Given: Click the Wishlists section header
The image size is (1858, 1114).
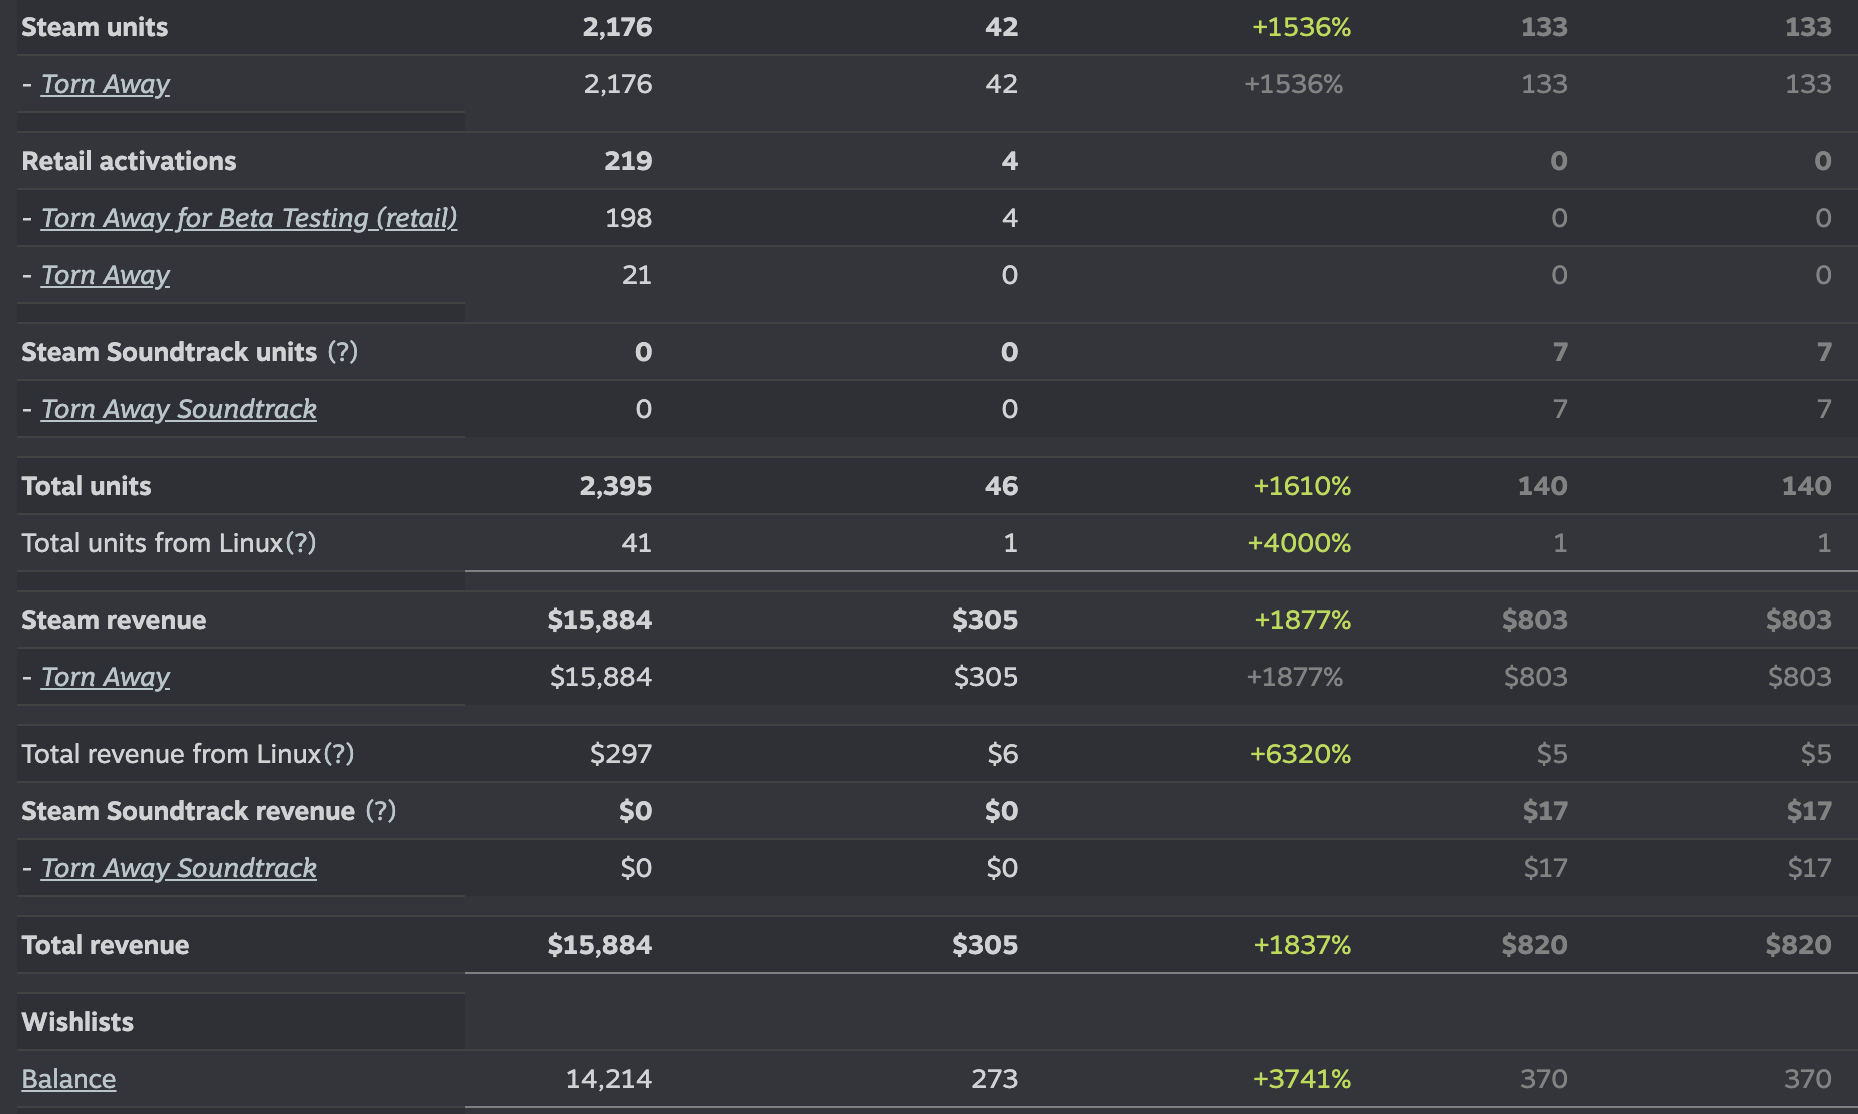Looking at the screenshot, I should pyautogui.click(x=78, y=1022).
